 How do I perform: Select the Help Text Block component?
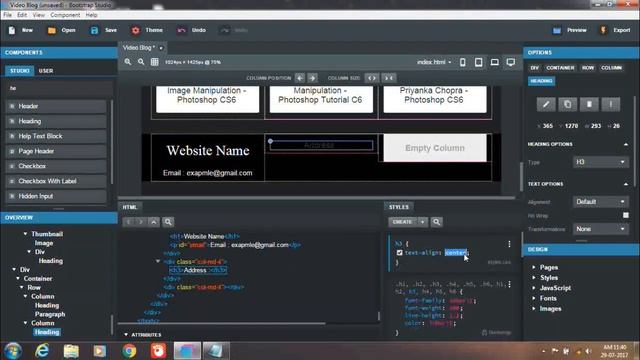tap(56, 136)
